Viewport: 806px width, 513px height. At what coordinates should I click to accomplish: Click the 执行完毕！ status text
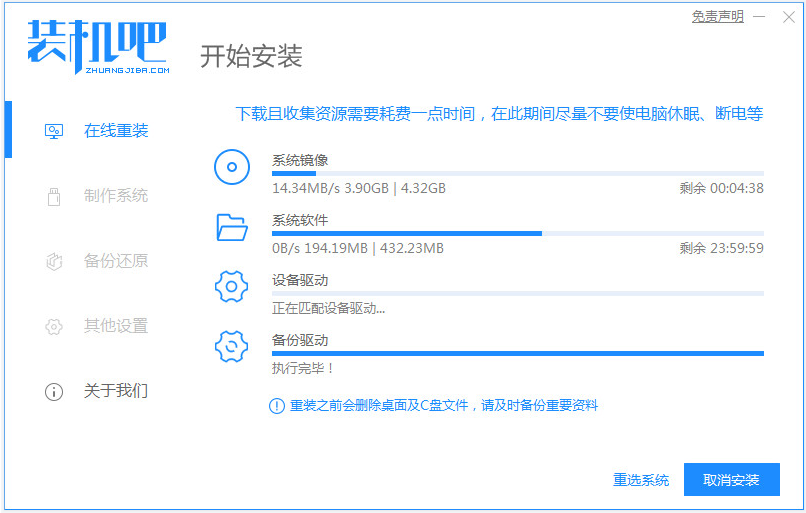coord(303,369)
